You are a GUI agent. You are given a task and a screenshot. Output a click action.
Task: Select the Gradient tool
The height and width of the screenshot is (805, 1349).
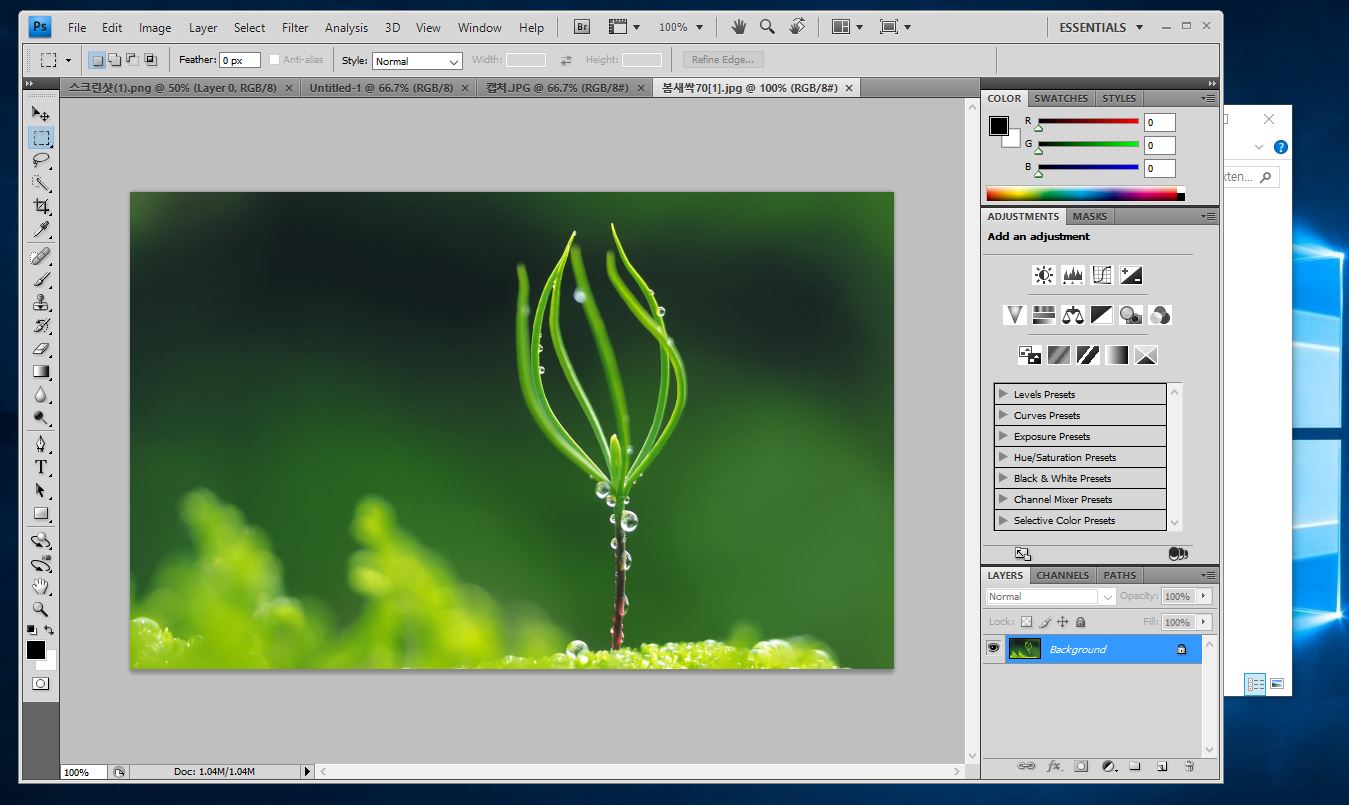point(41,372)
